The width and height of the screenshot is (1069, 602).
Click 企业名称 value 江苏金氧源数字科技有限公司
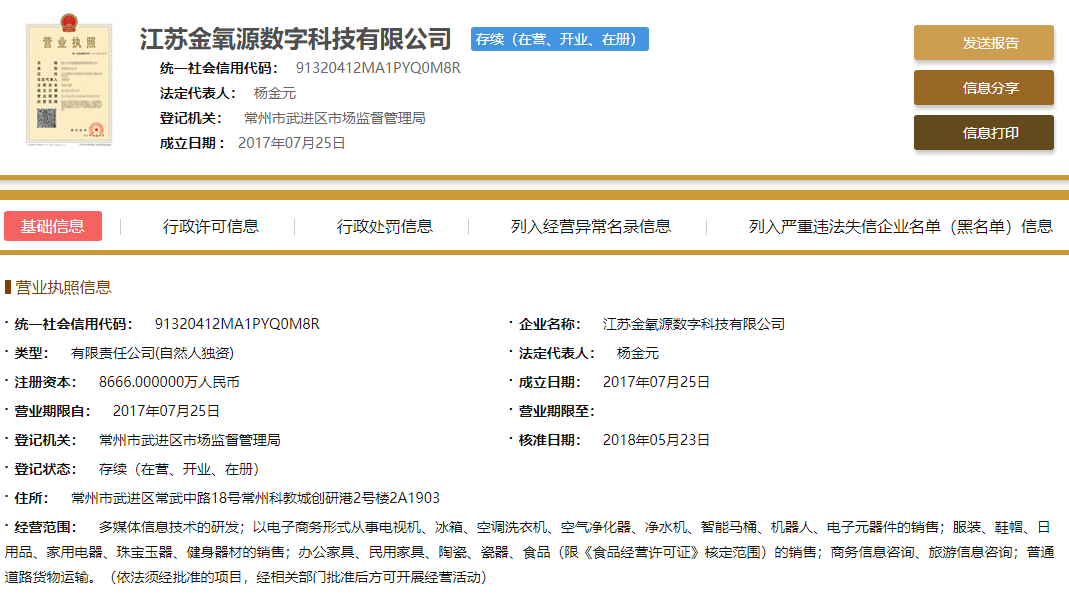pyautogui.click(x=693, y=324)
